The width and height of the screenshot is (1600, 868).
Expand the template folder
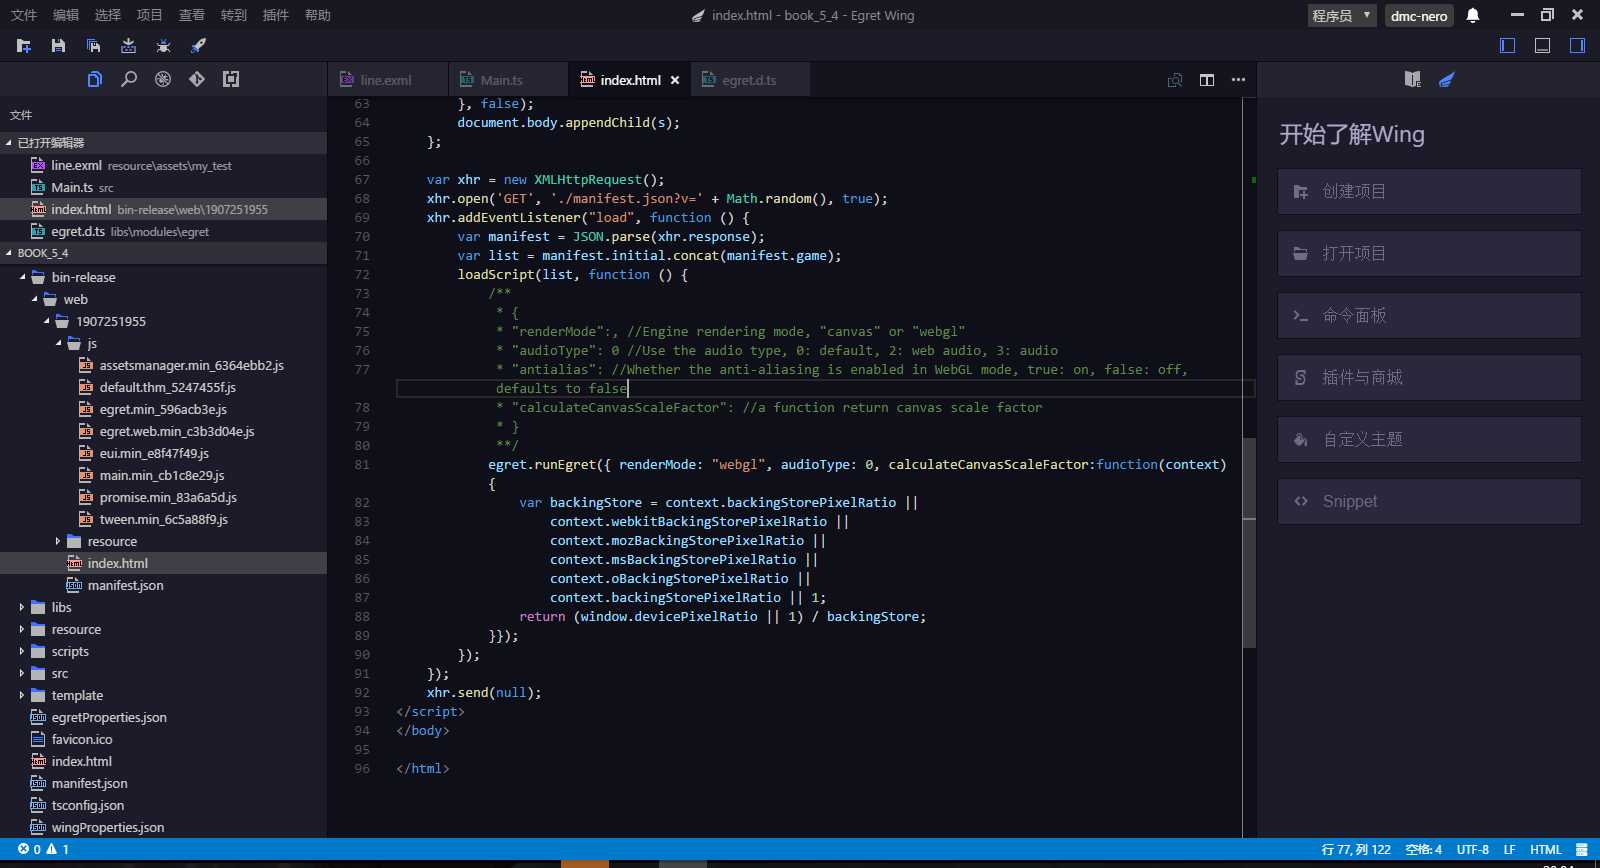point(22,695)
